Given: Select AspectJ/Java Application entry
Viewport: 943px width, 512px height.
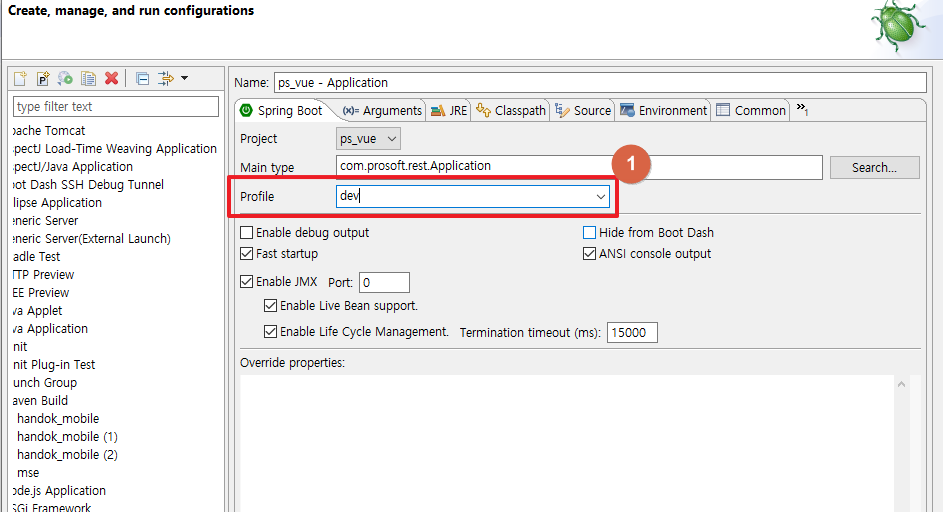Looking at the screenshot, I should (73, 167).
